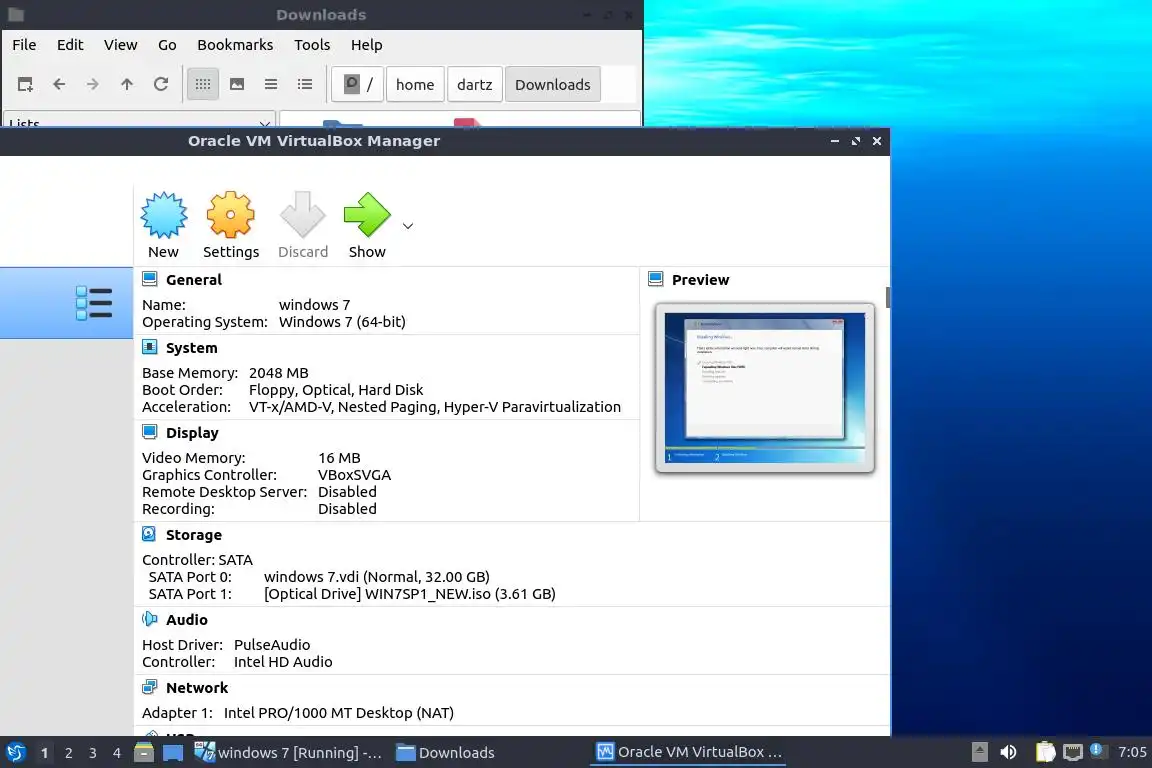Open Help menu in Downloads window
Screen dimensions: 1152x768
(367, 45)
